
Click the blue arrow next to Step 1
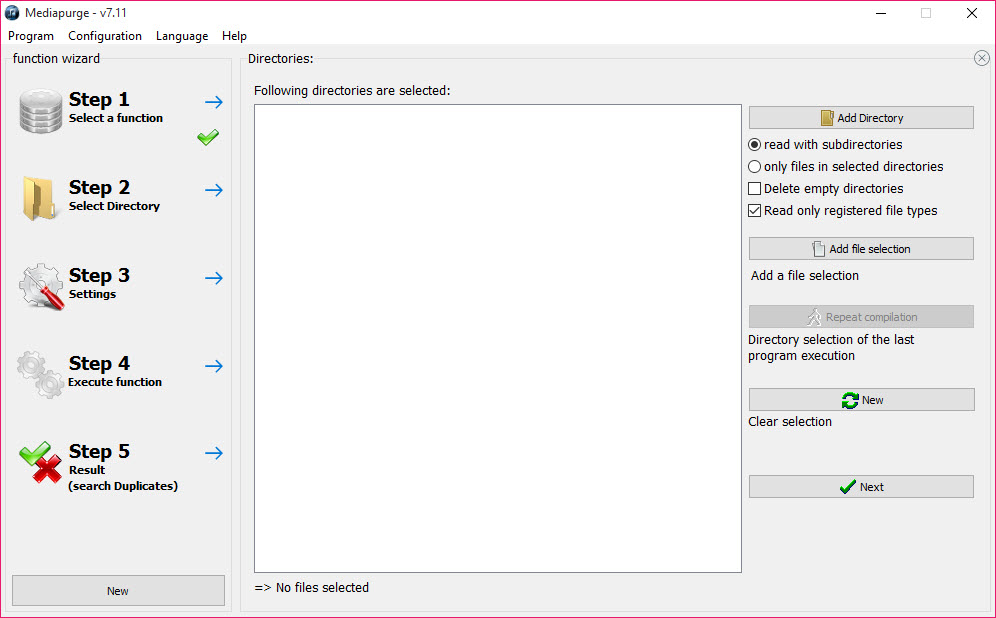click(214, 102)
